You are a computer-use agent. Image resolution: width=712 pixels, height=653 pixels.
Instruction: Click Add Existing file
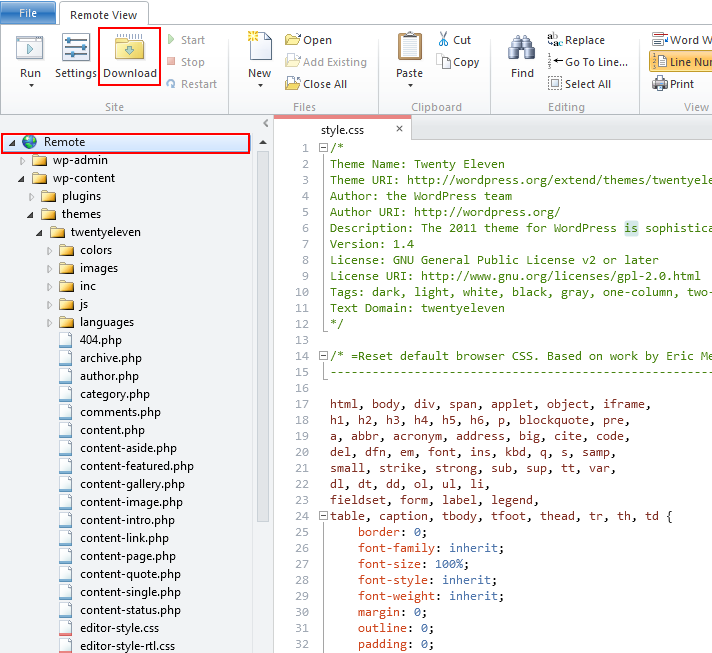click(326, 62)
